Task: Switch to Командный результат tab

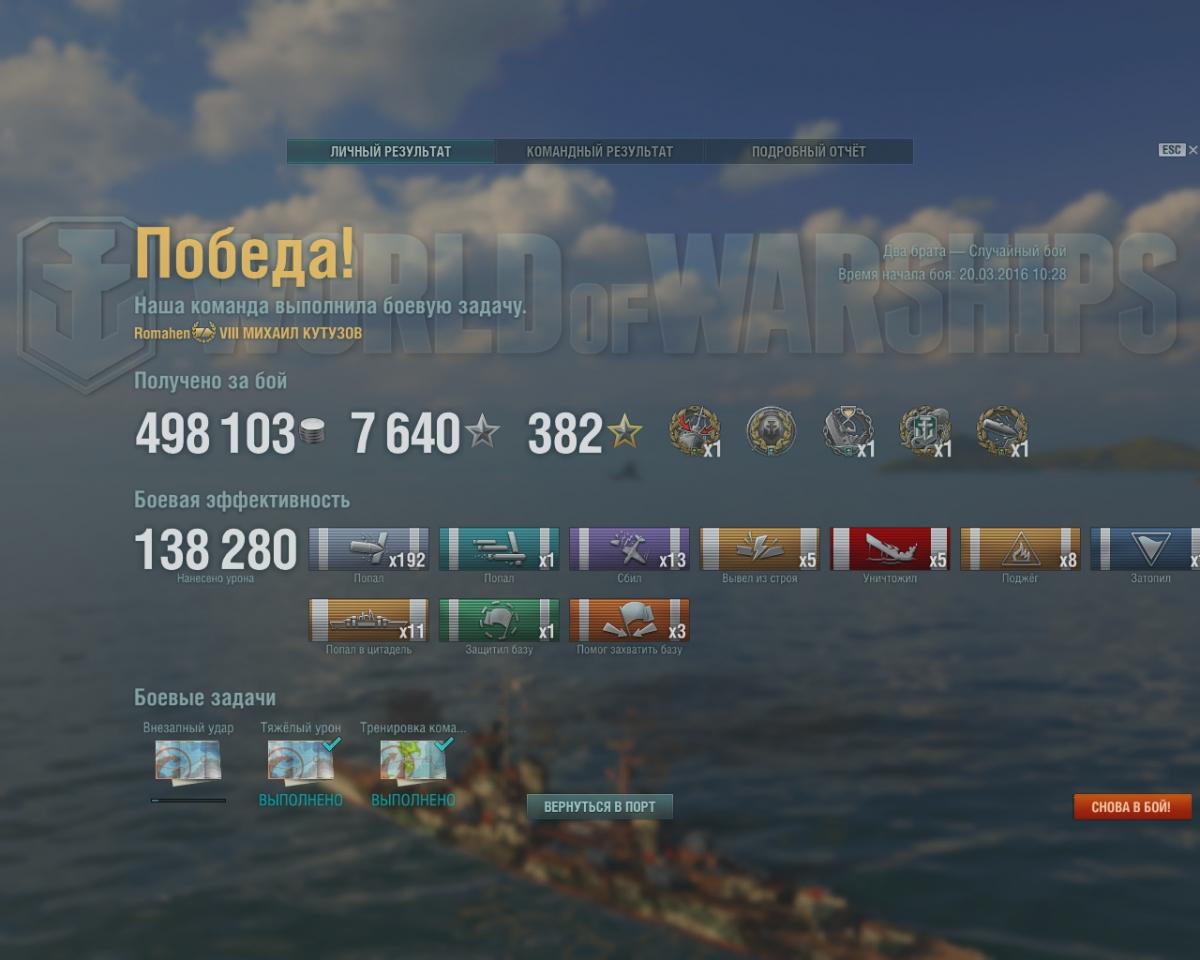Action: [x=600, y=152]
